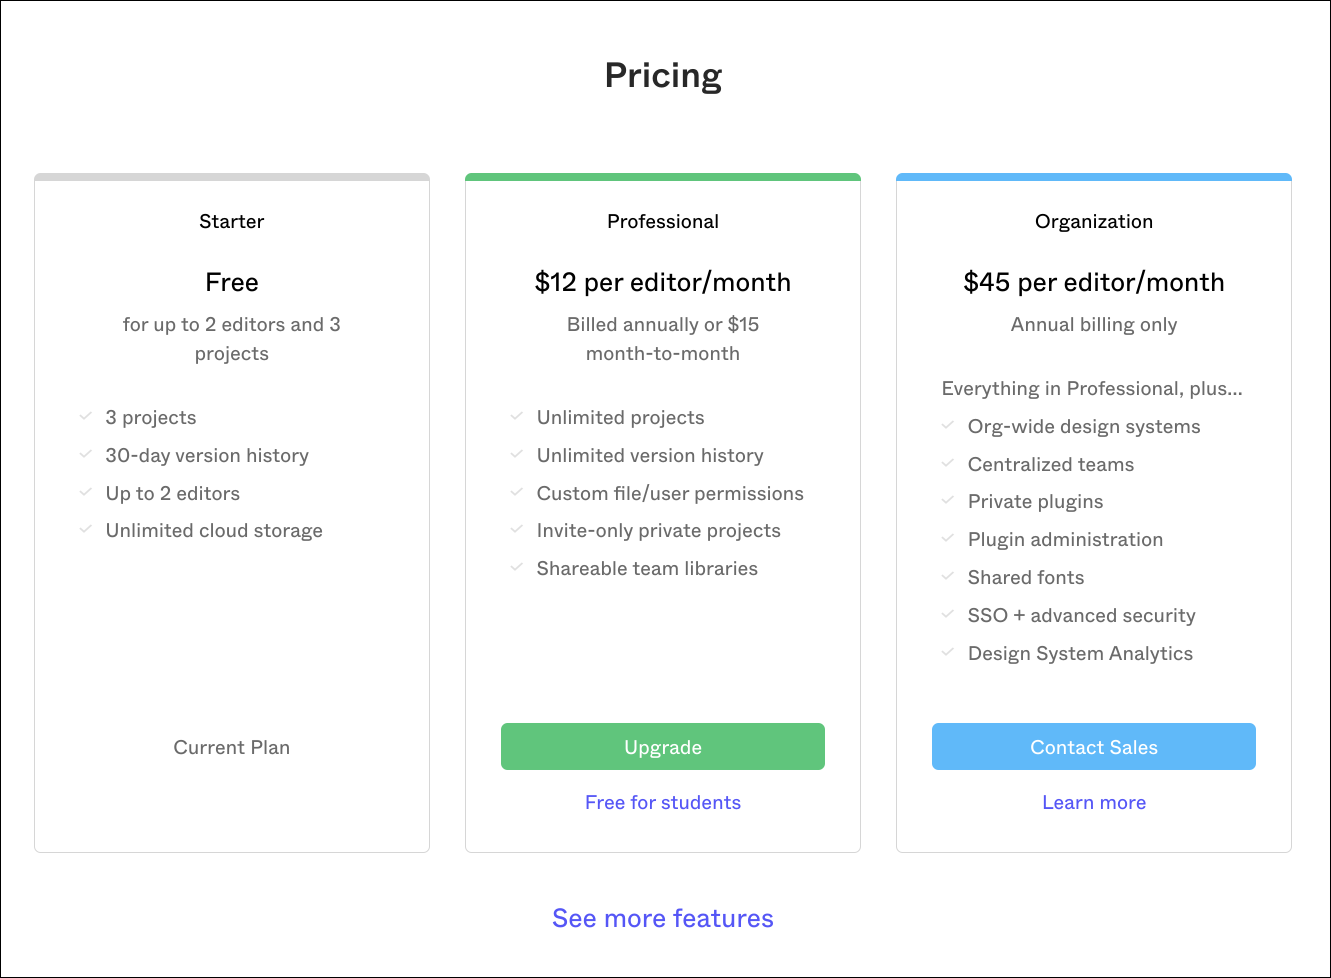Click the blue Contact Sales button

pyautogui.click(x=1093, y=747)
